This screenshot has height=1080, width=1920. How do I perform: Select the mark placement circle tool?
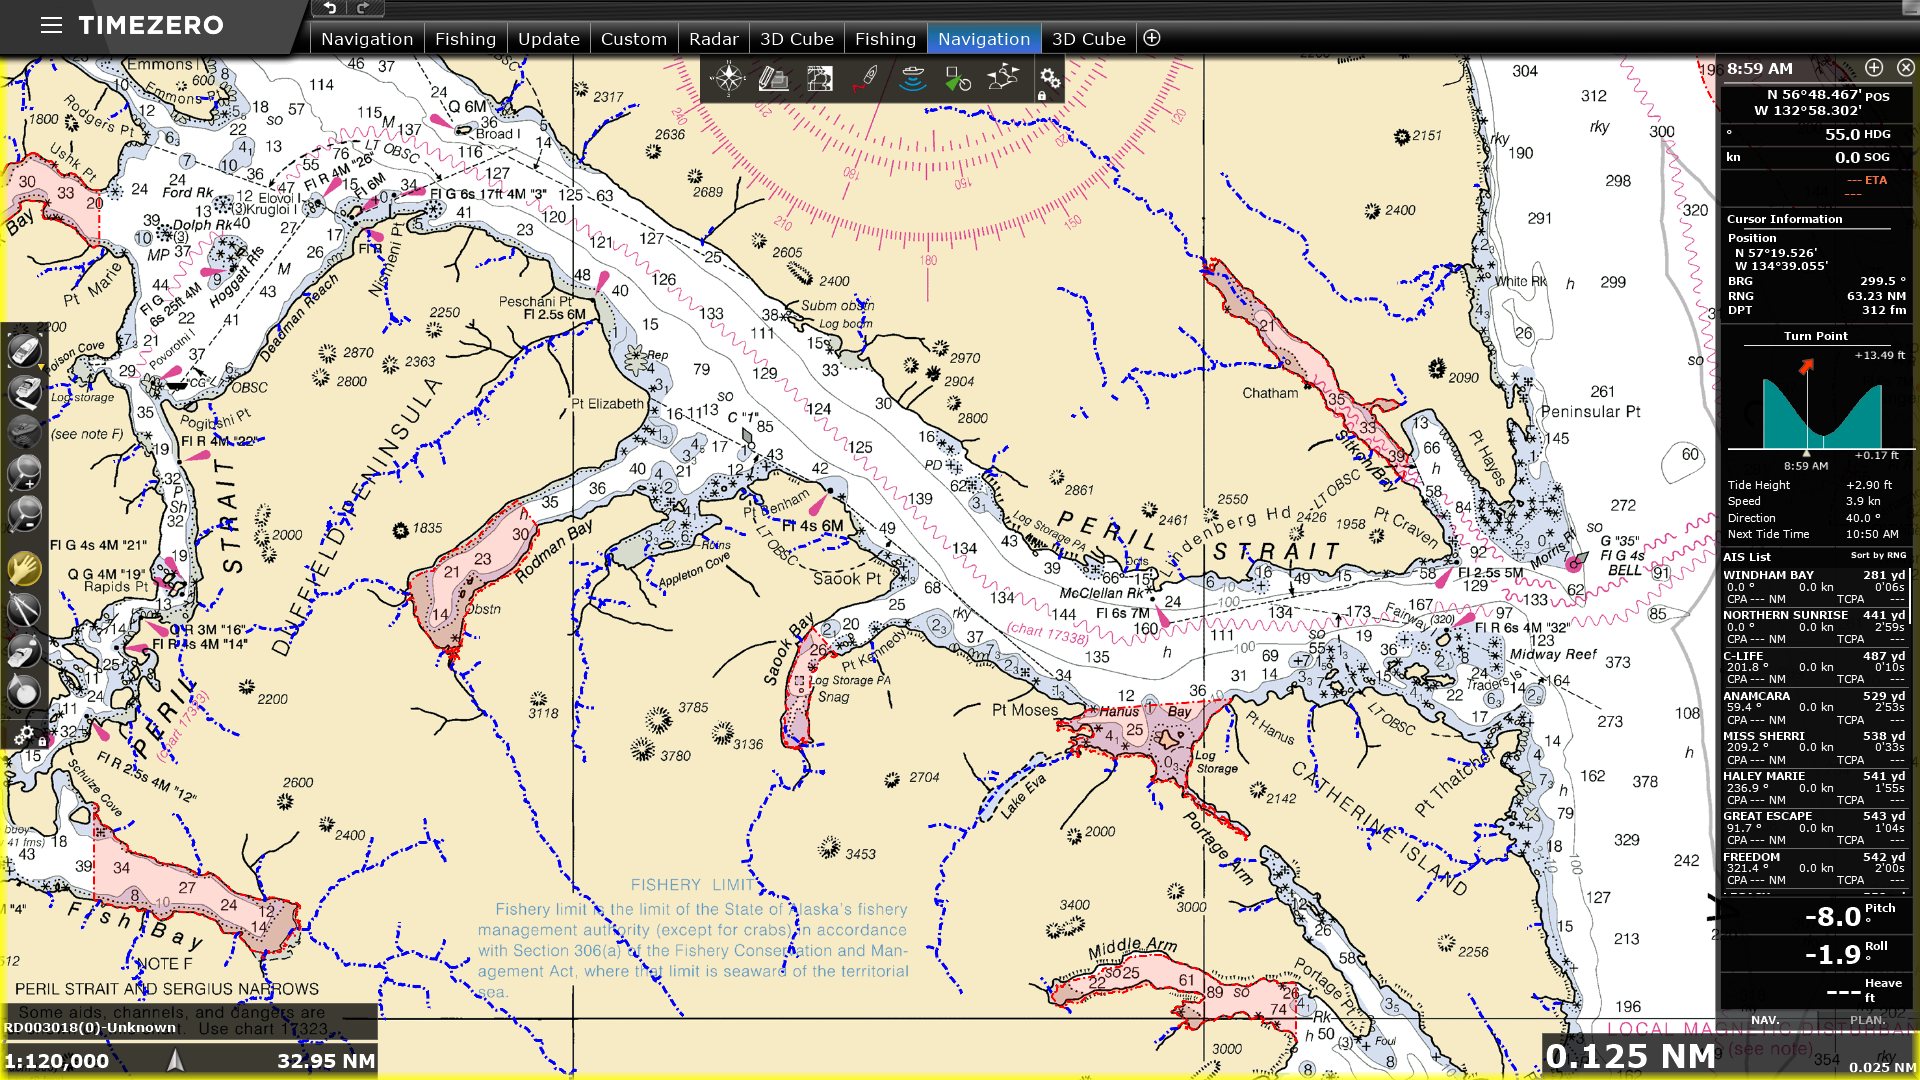[24, 690]
